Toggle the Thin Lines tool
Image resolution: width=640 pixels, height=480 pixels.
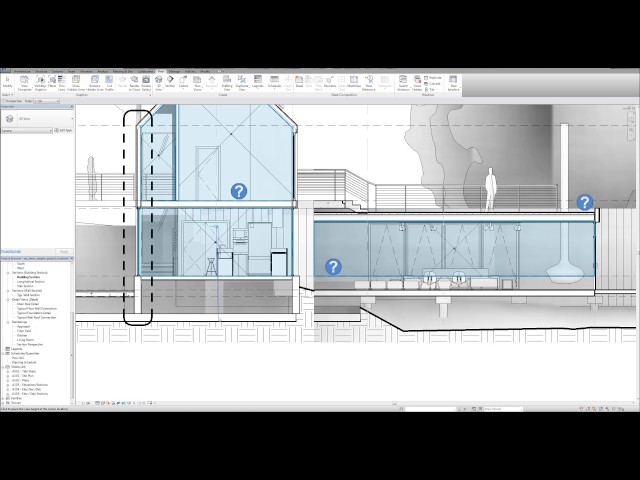[x=62, y=83]
